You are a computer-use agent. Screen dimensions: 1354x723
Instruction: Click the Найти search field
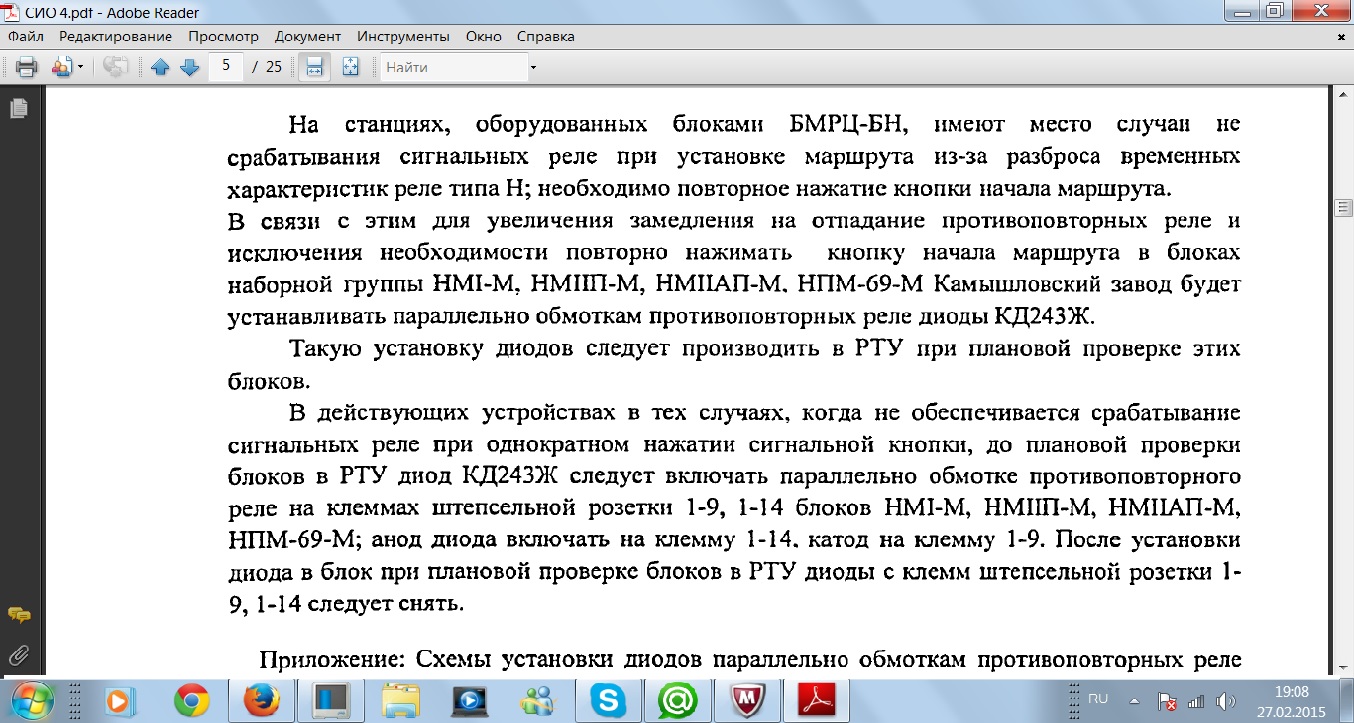pos(453,67)
